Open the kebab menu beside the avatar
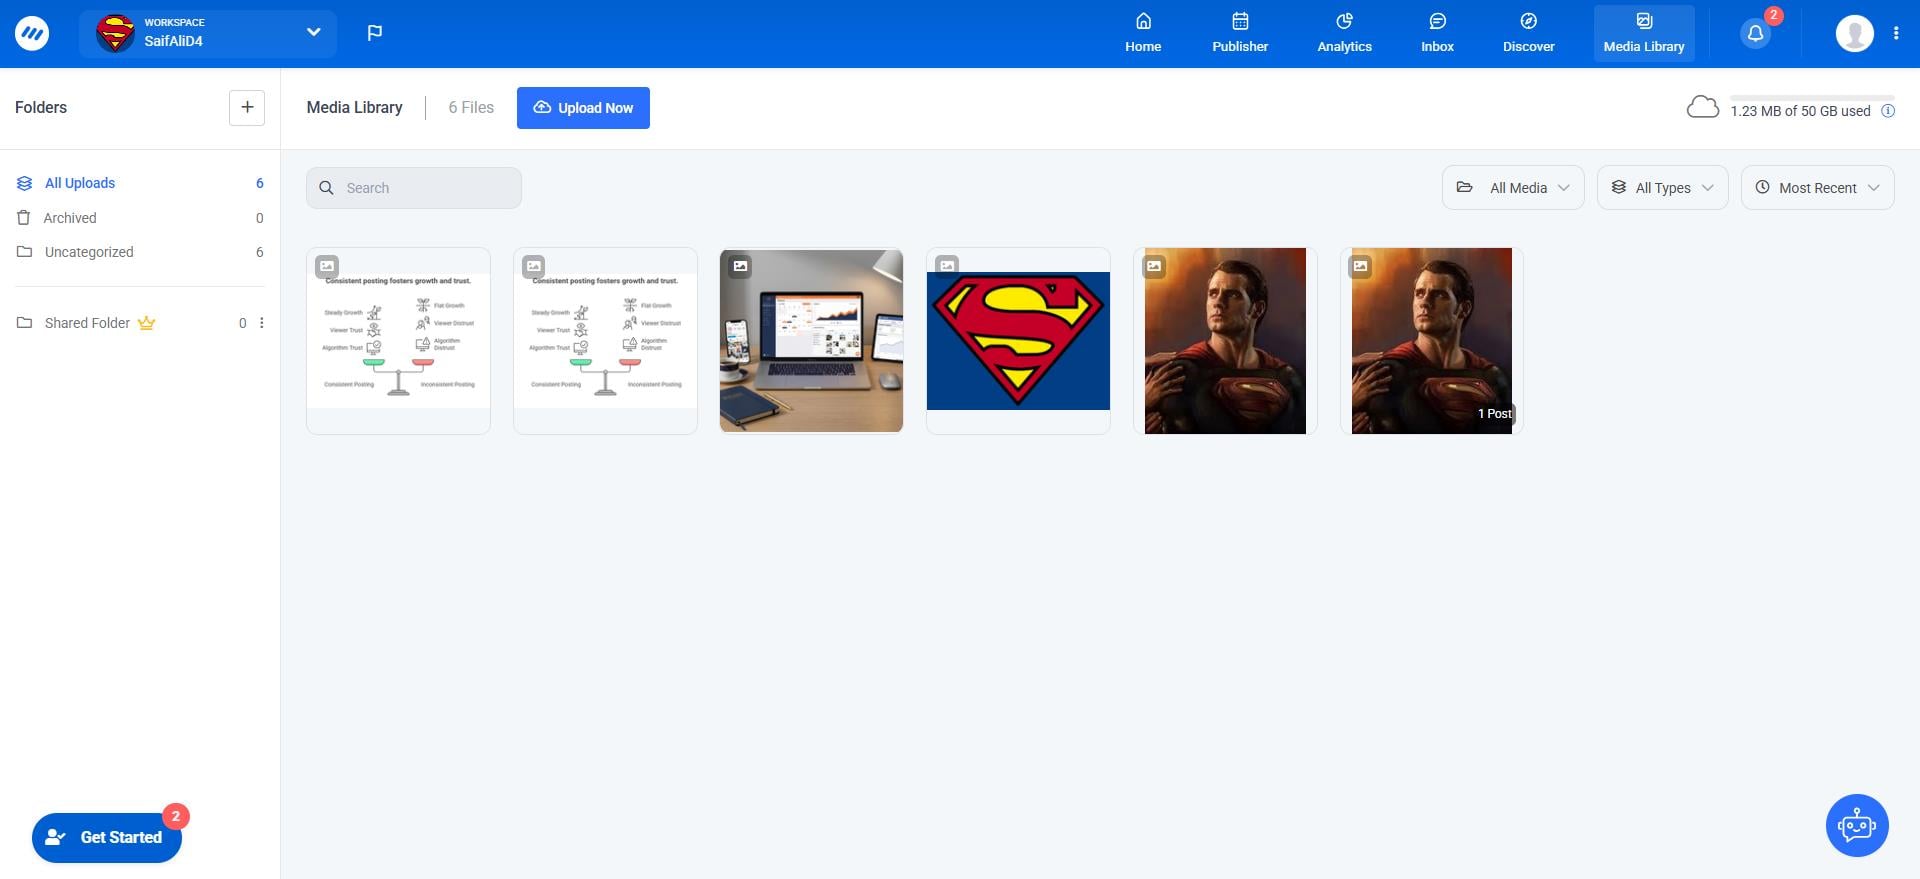The height and width of the screenshot is (879, 1920). [1896, 33]
